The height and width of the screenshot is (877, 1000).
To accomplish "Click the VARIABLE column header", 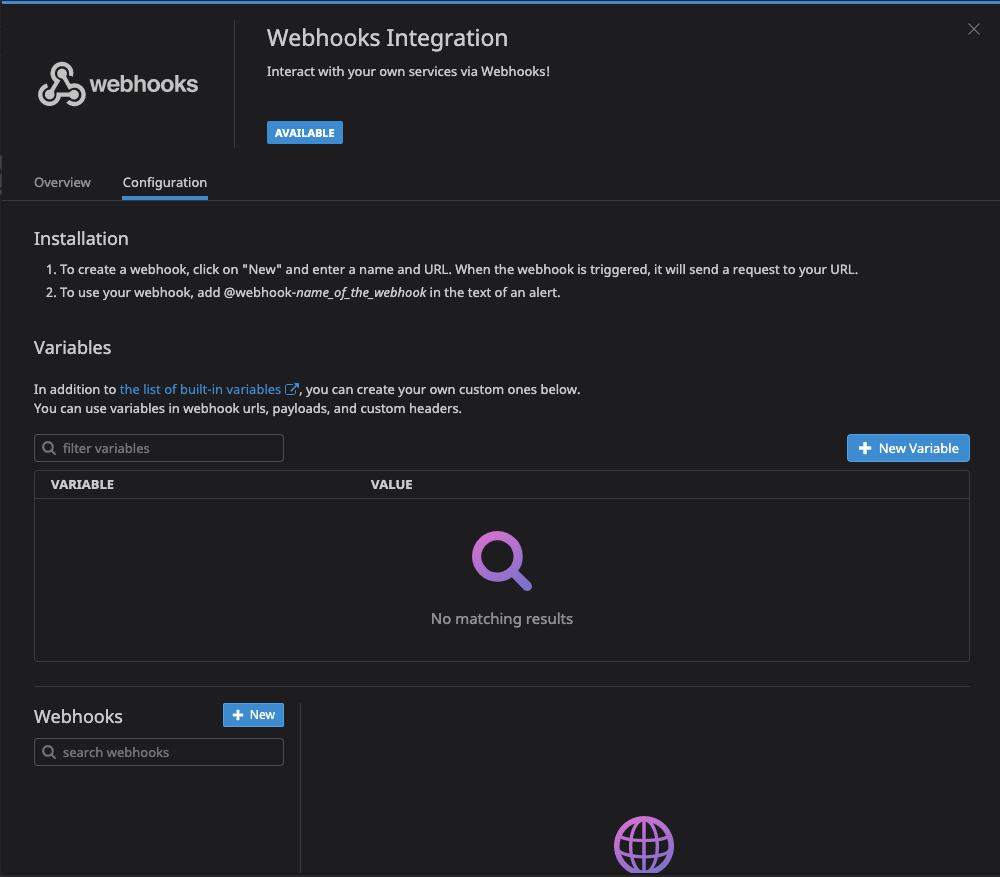I will [82, 485].
